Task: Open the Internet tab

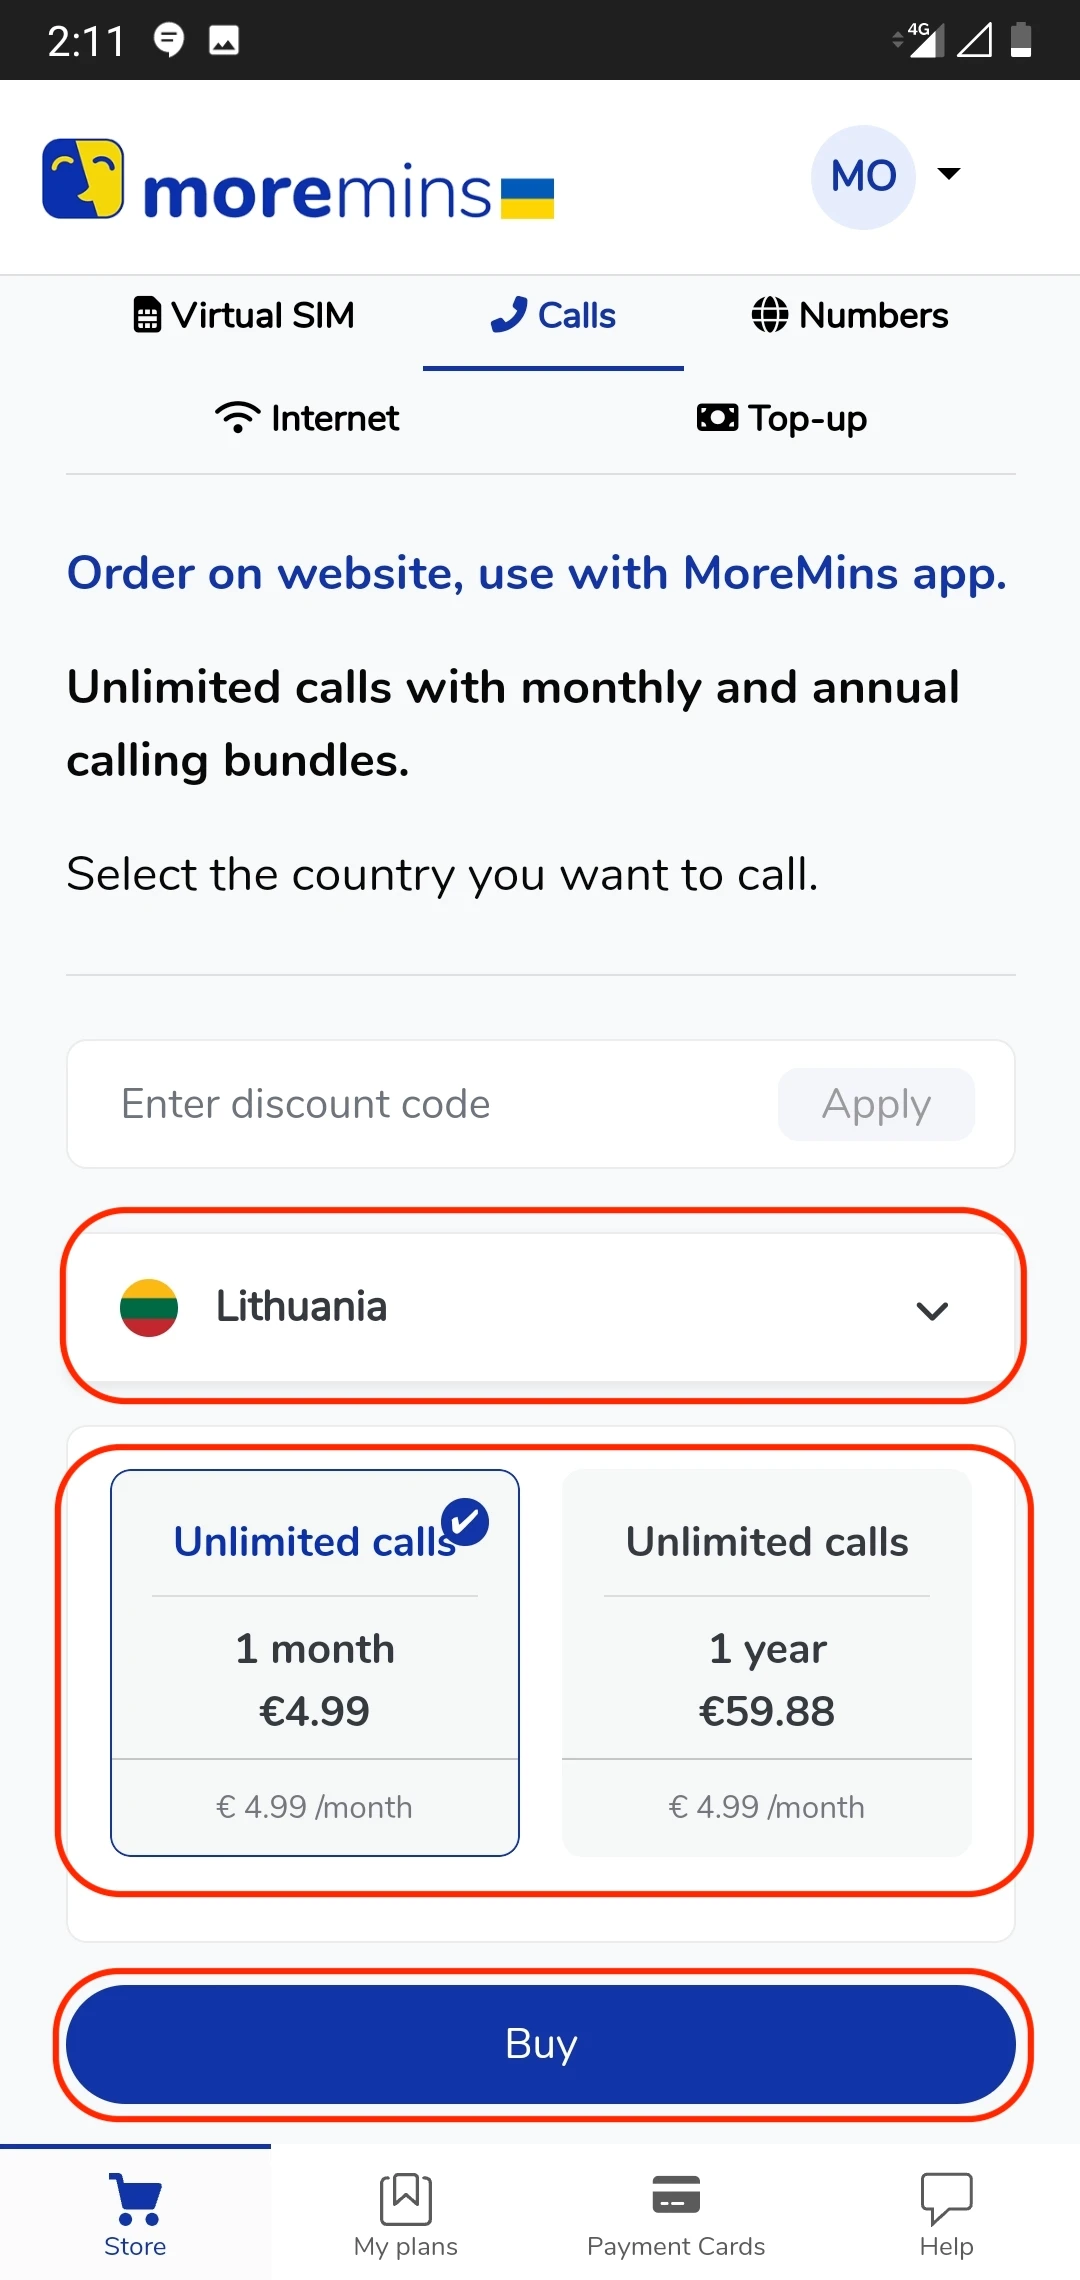Action: 307,418
